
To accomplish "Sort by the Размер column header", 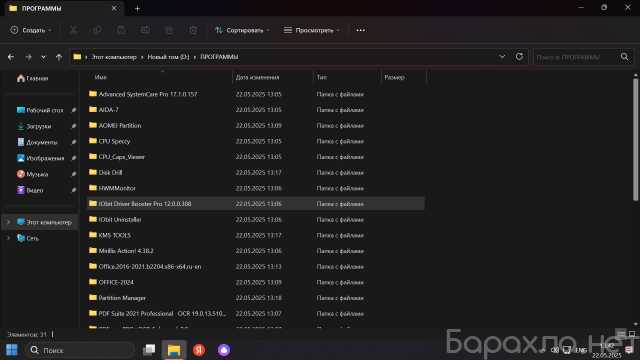I will coord(394,77).
